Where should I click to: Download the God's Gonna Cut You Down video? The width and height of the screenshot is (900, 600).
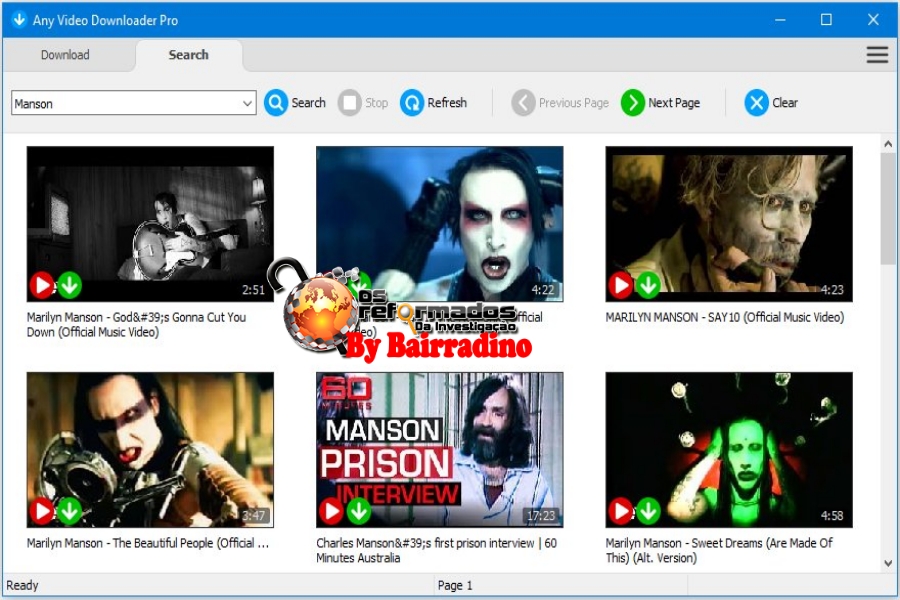coord(69,285)
